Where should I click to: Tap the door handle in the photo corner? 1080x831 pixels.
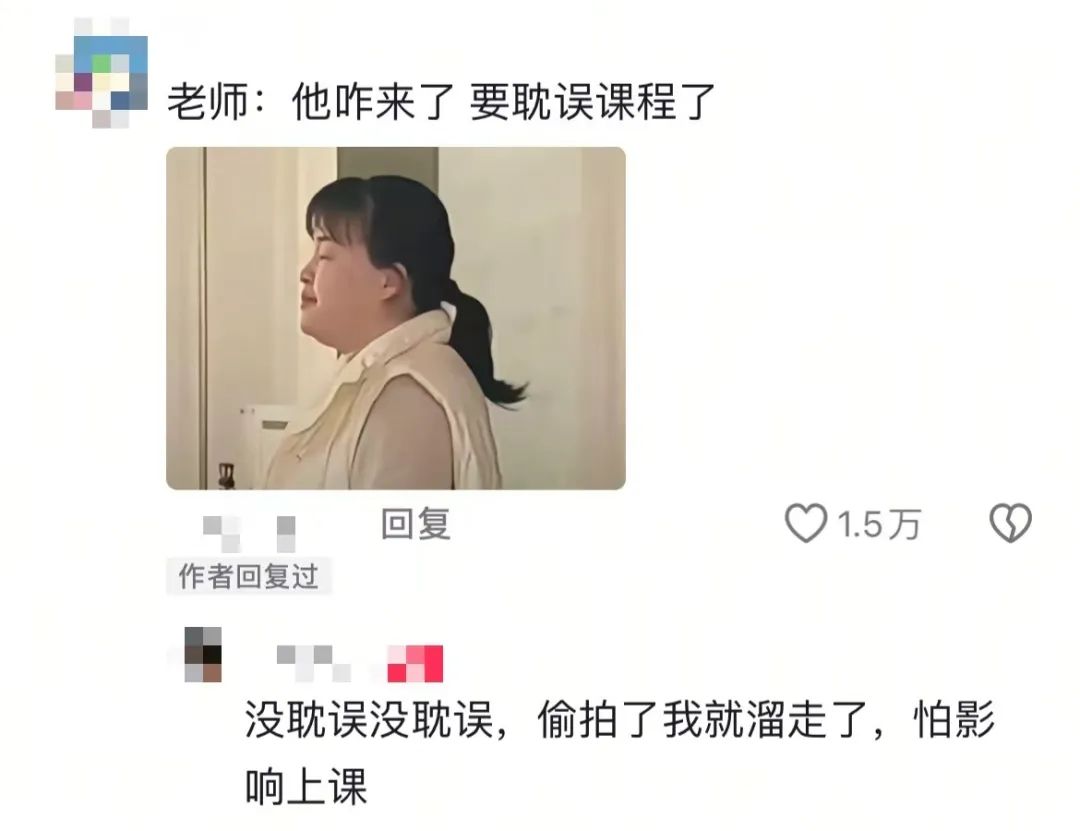tap(226, 475)
